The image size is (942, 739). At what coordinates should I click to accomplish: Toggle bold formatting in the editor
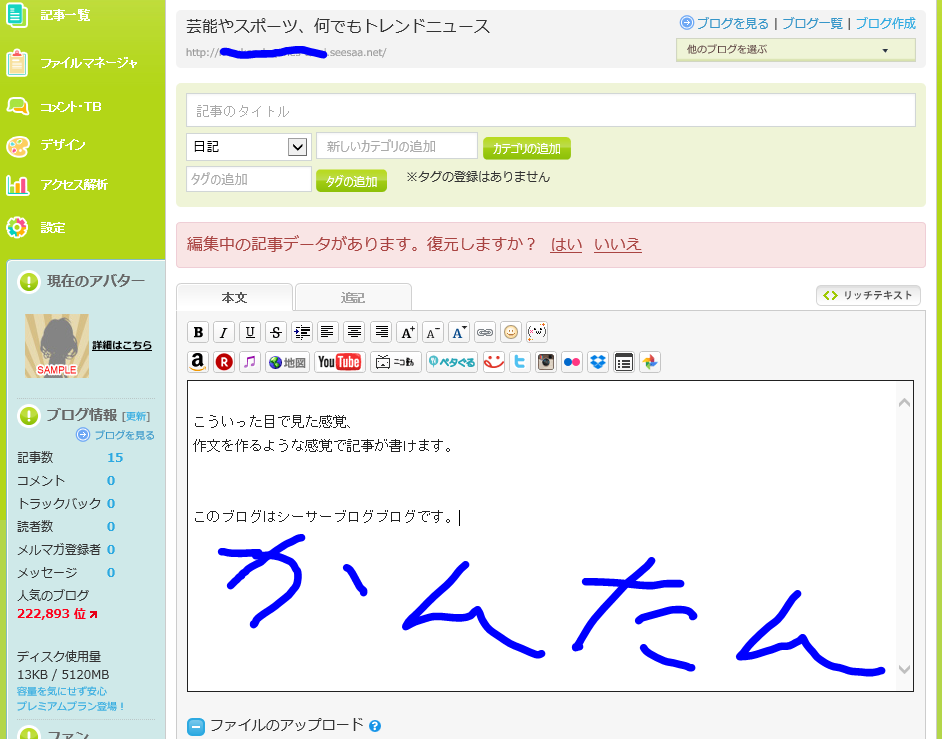pyautogui.click(x=197, y=331)
